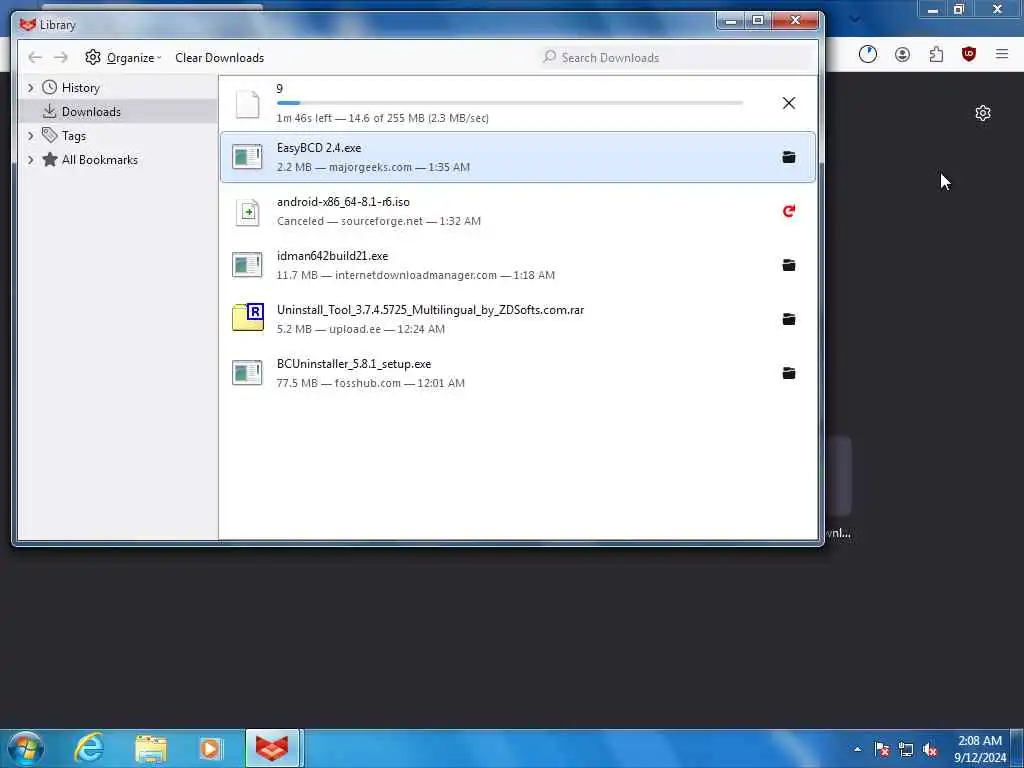The height and width of the screenshot is (768, 1024).
Task: Open the account icon in browser toolbar
Action: 903,54
